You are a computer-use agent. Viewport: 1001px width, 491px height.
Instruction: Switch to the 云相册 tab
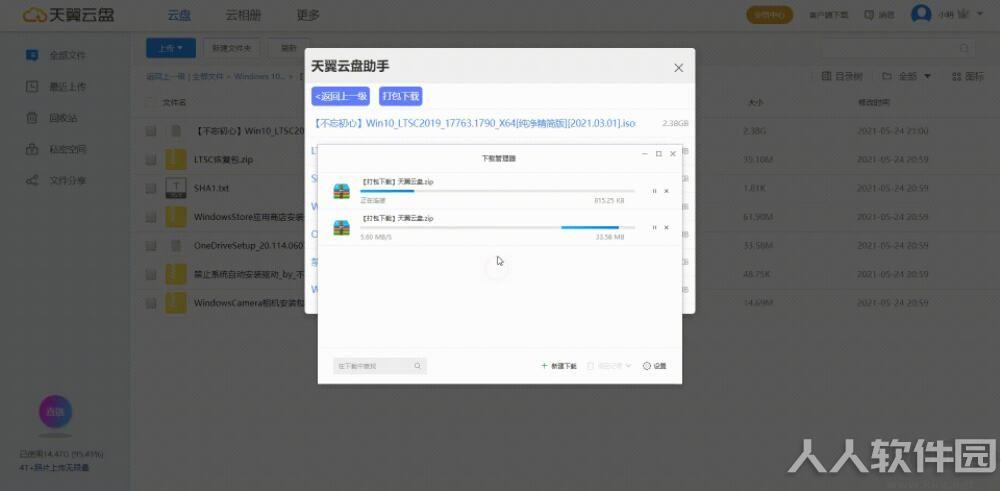tap(243, 15)
